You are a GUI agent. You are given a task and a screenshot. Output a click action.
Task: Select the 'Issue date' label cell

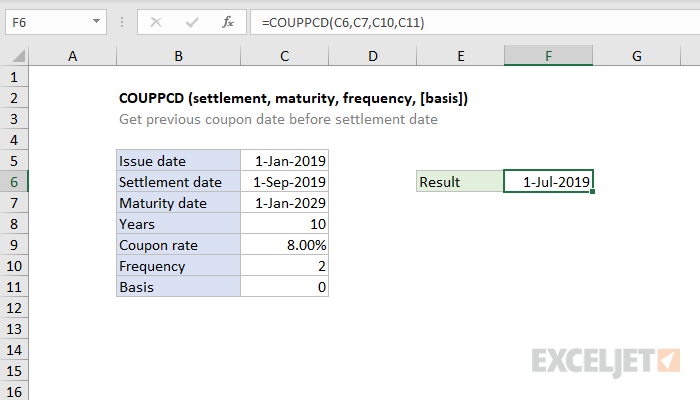[178, 161]
